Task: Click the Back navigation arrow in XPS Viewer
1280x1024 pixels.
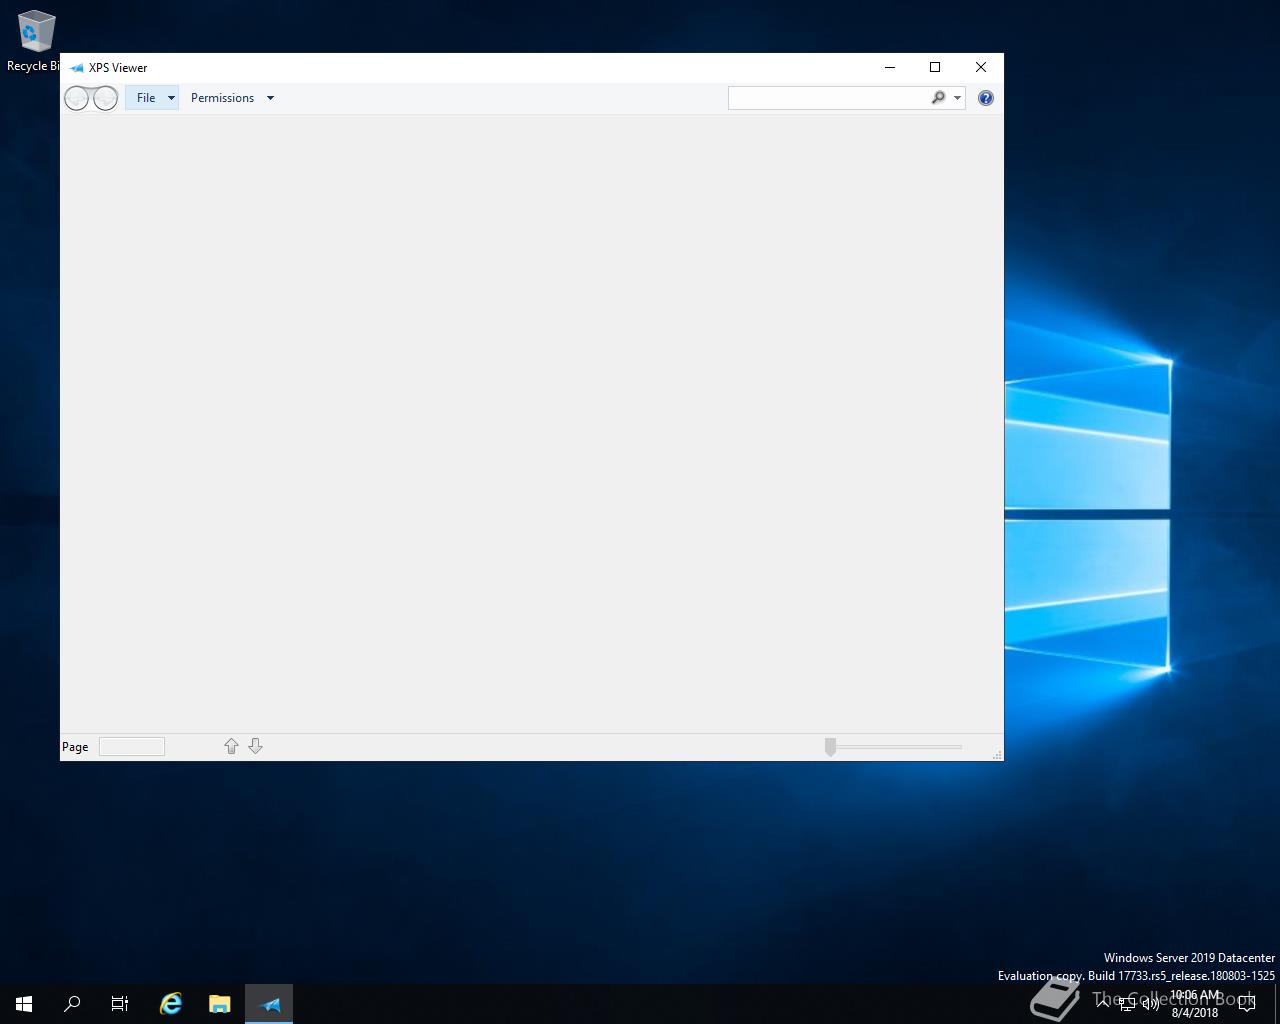Action: pos(77,98)
